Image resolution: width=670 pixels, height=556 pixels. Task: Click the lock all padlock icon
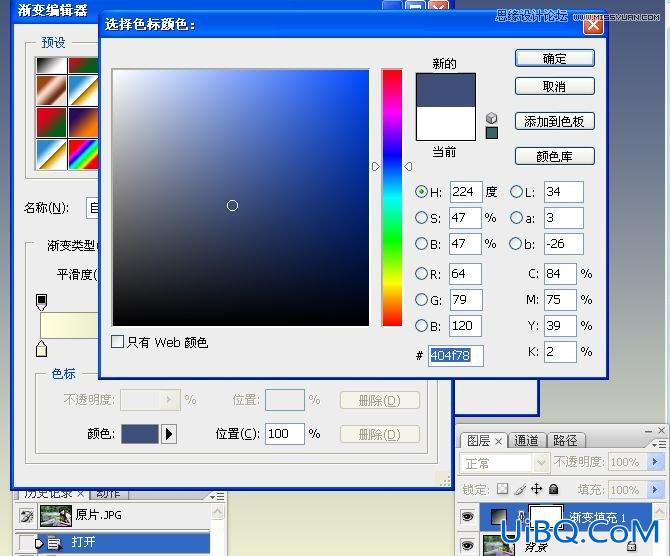(553, 488)
